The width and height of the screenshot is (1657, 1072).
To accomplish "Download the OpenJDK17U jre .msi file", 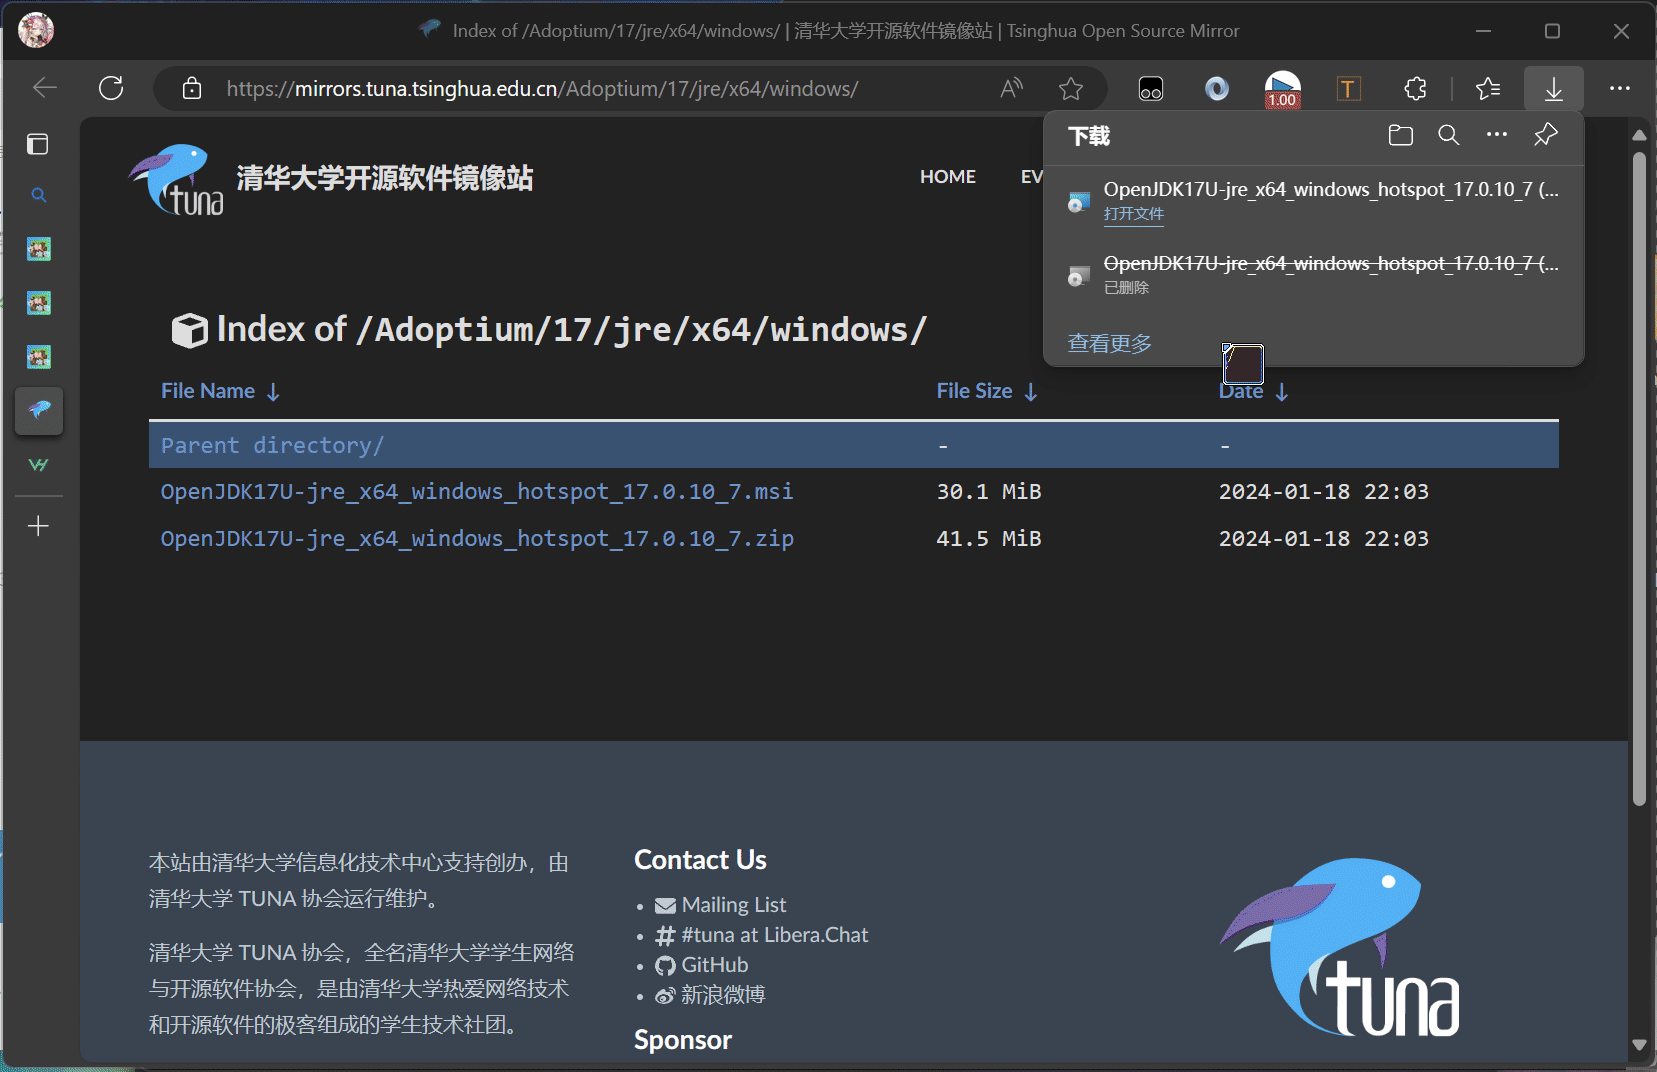I will (x=476, y=492).
